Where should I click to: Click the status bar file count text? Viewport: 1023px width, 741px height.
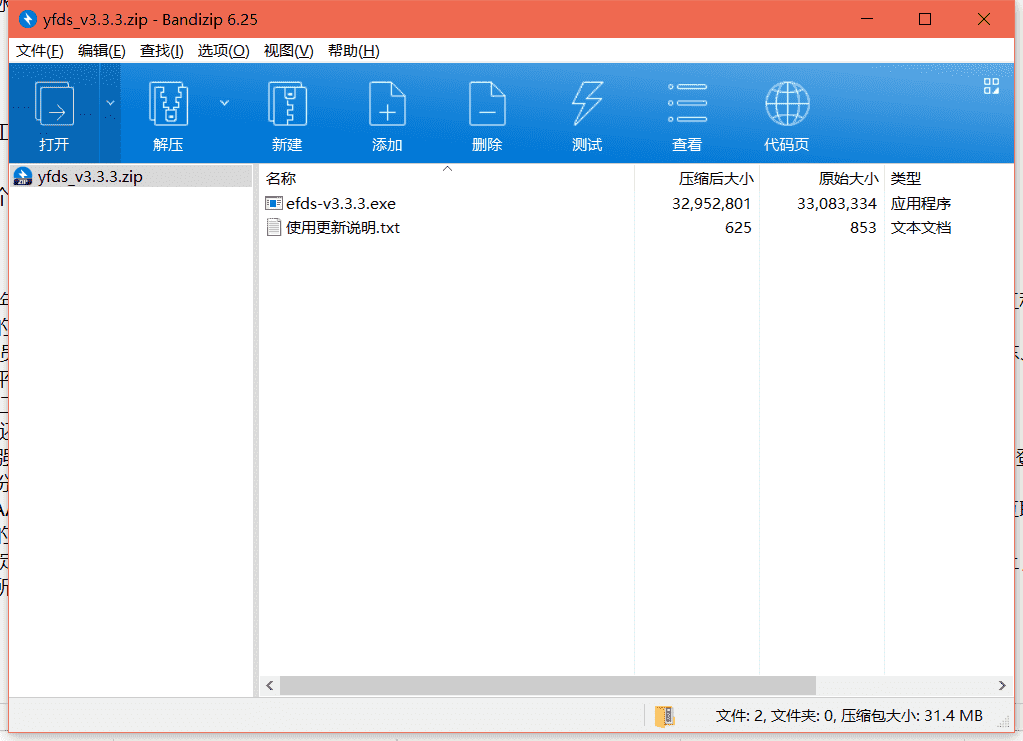click(x=849, y=716)
